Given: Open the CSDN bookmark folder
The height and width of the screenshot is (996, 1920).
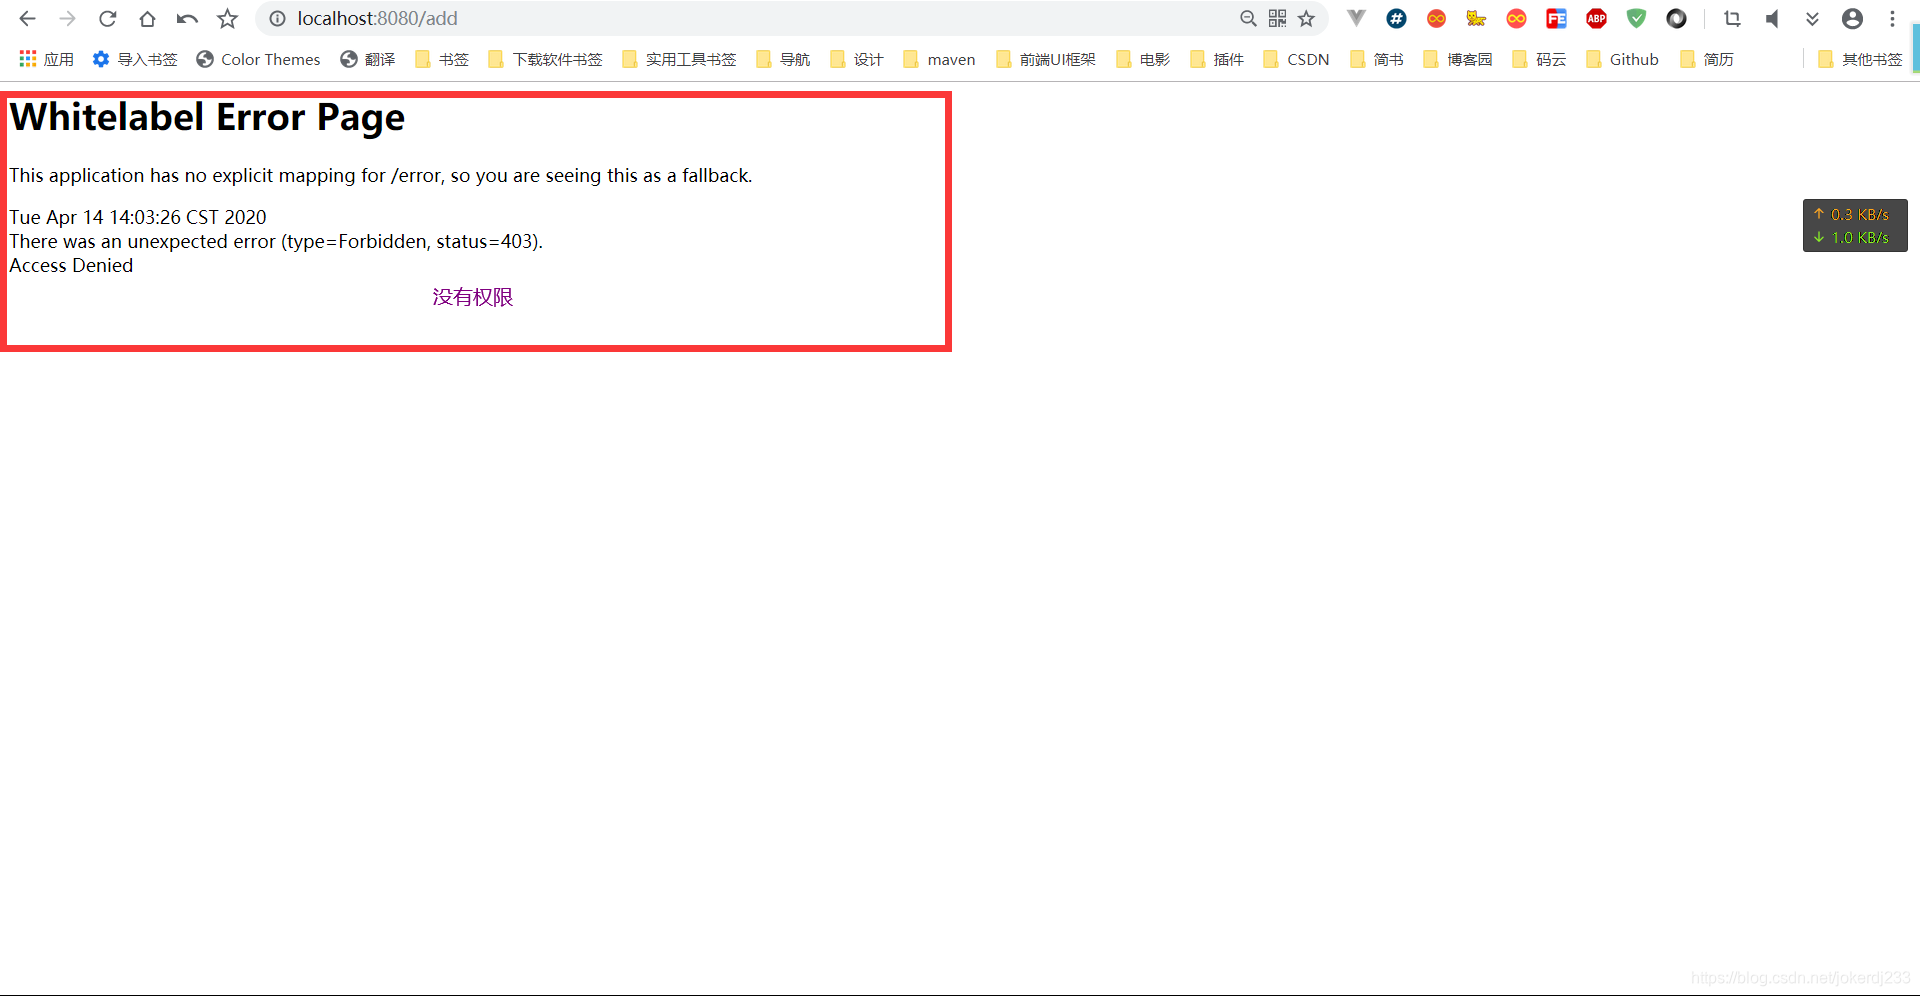Looking at the screenshot, I should tap(1296, 59).
